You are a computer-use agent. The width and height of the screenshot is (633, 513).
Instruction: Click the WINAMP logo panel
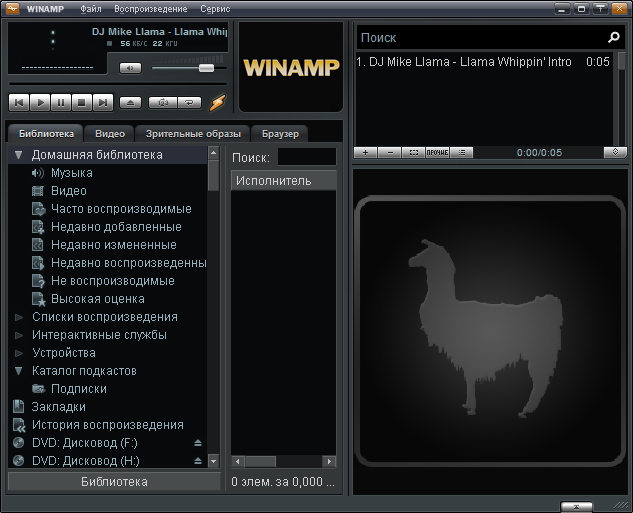pos(291,67)
